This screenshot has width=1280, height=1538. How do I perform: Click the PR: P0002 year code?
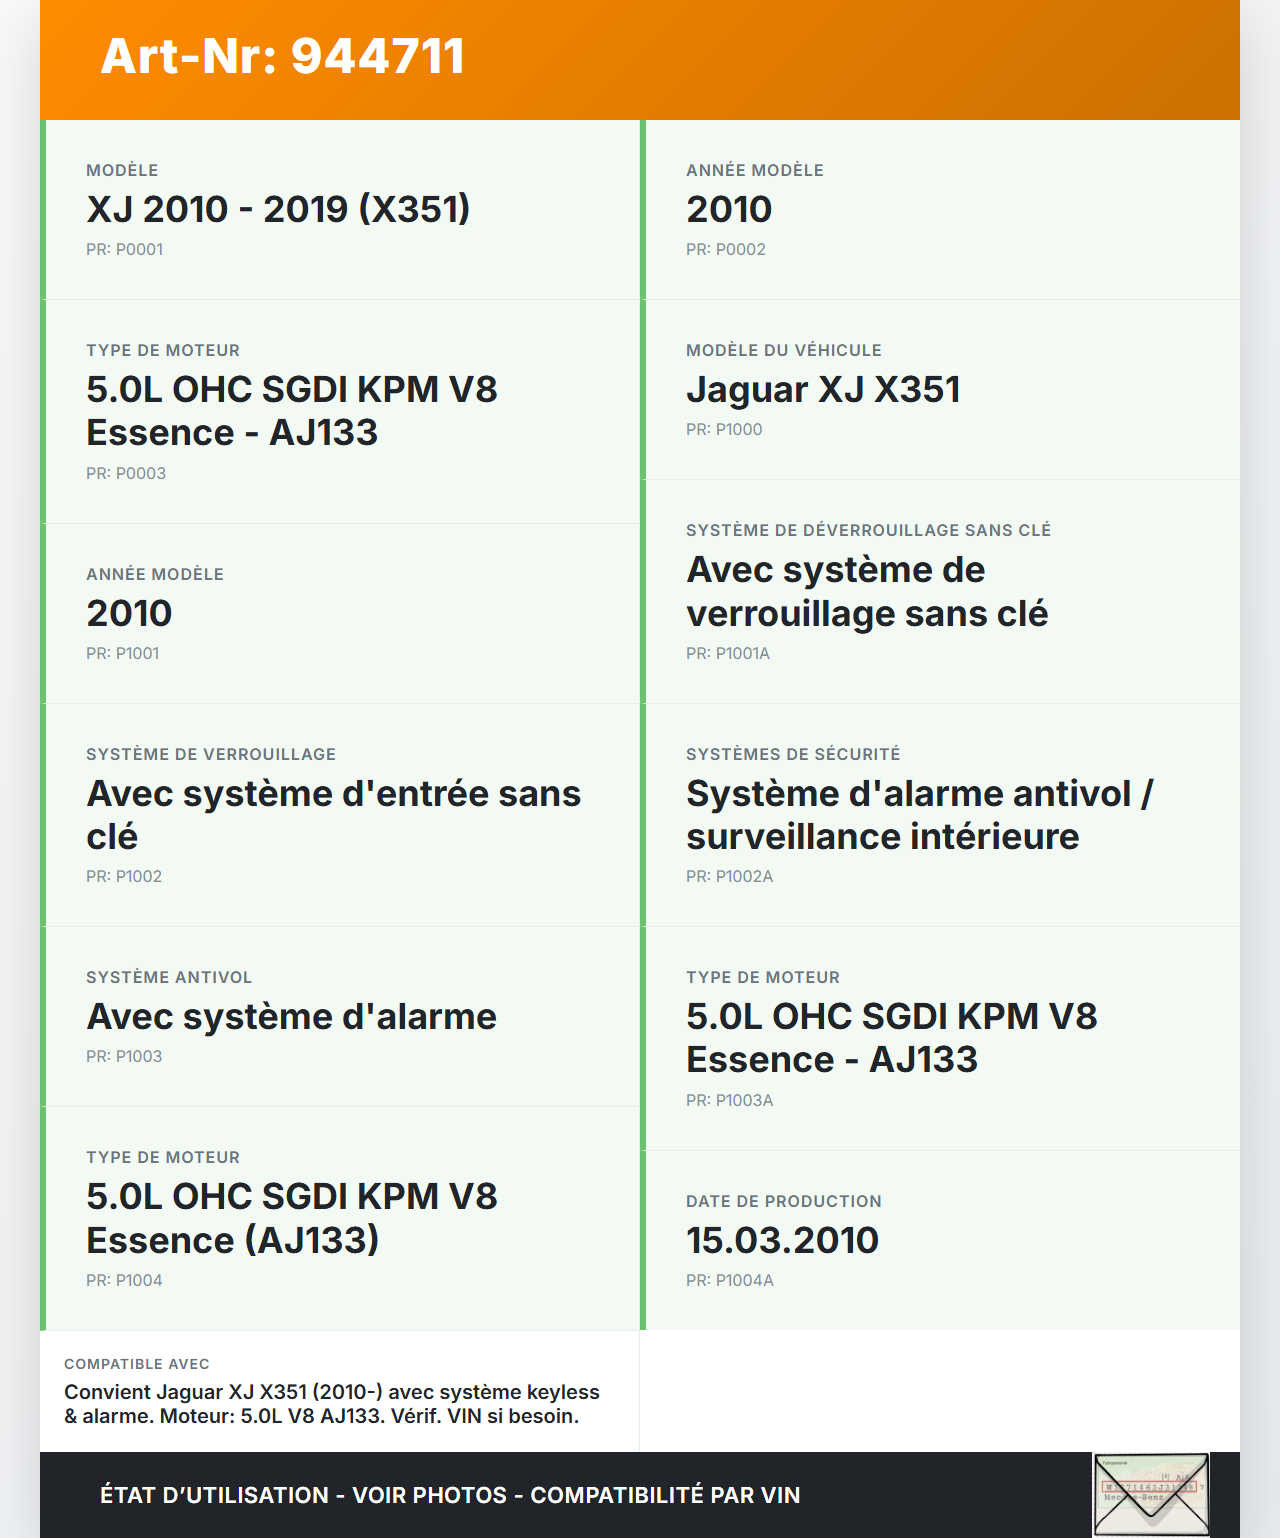tap(725, 249)
